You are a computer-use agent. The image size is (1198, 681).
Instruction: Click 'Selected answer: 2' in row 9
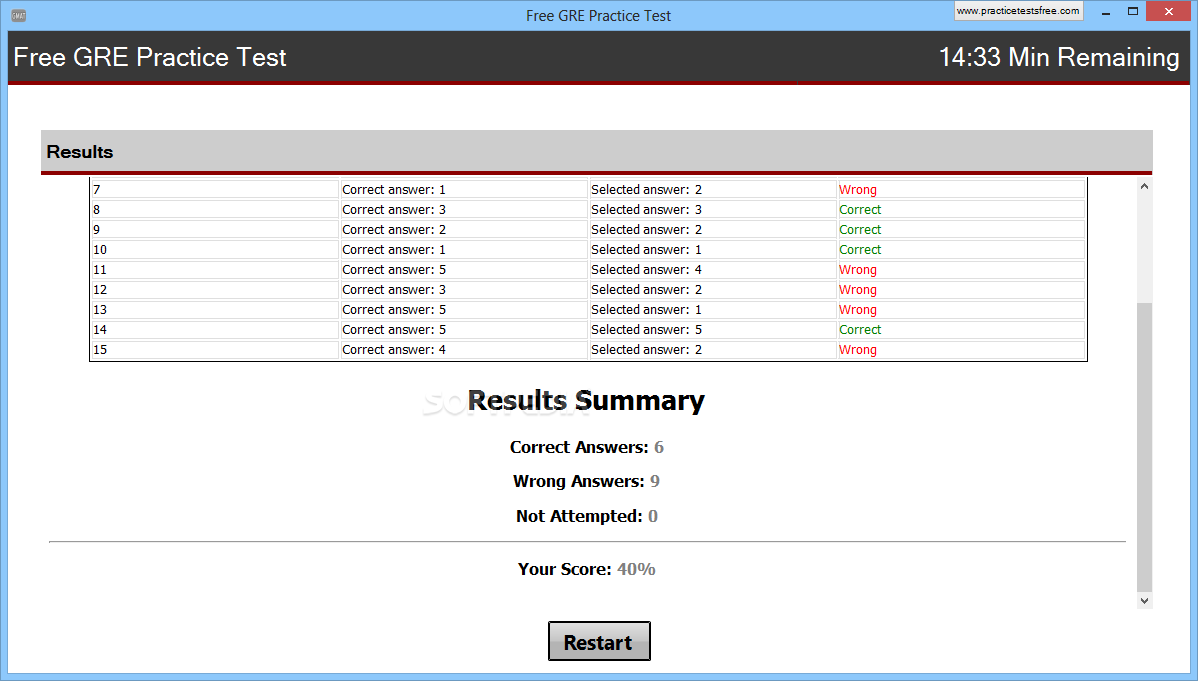[x=646, y=229]
